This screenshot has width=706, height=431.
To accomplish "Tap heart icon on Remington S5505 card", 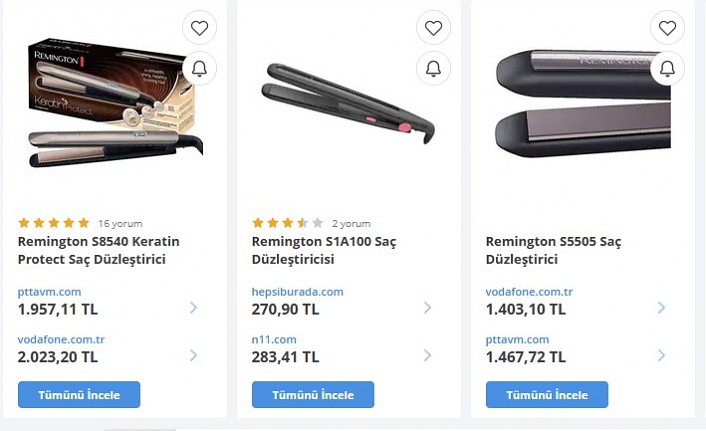I will click(x=667, y=28).
